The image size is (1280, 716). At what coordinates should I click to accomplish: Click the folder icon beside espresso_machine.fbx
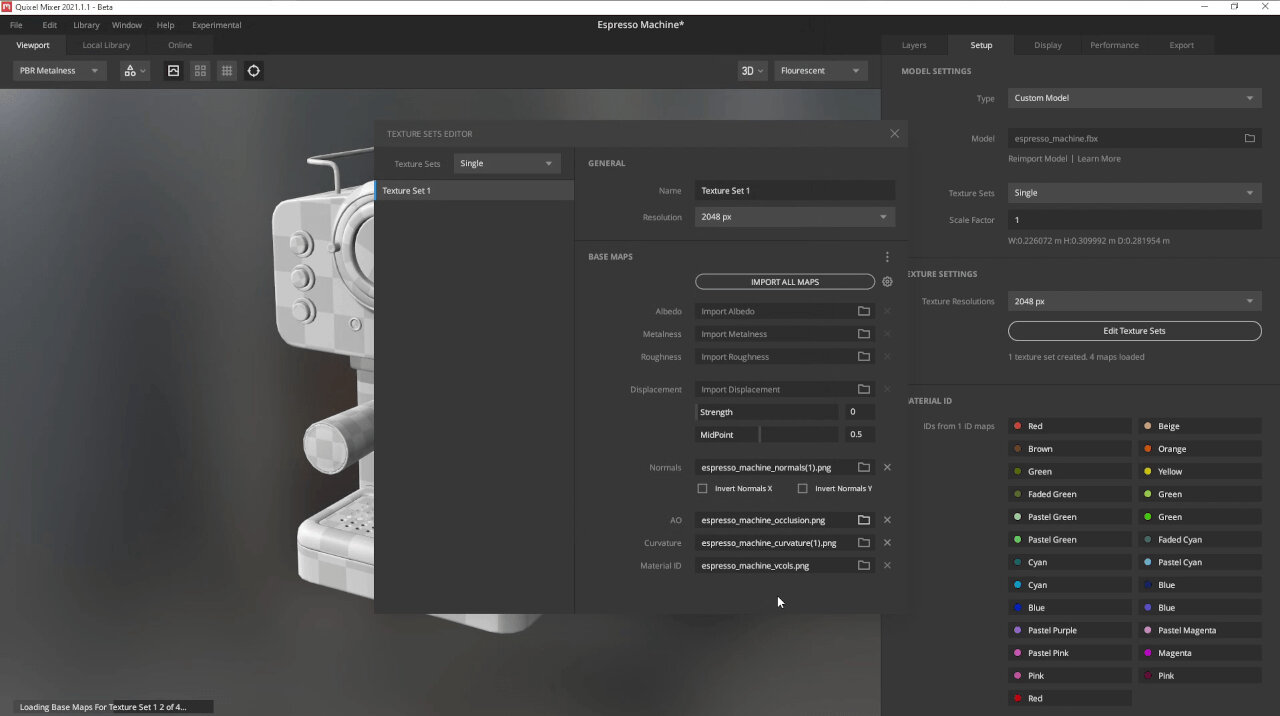1249,138
